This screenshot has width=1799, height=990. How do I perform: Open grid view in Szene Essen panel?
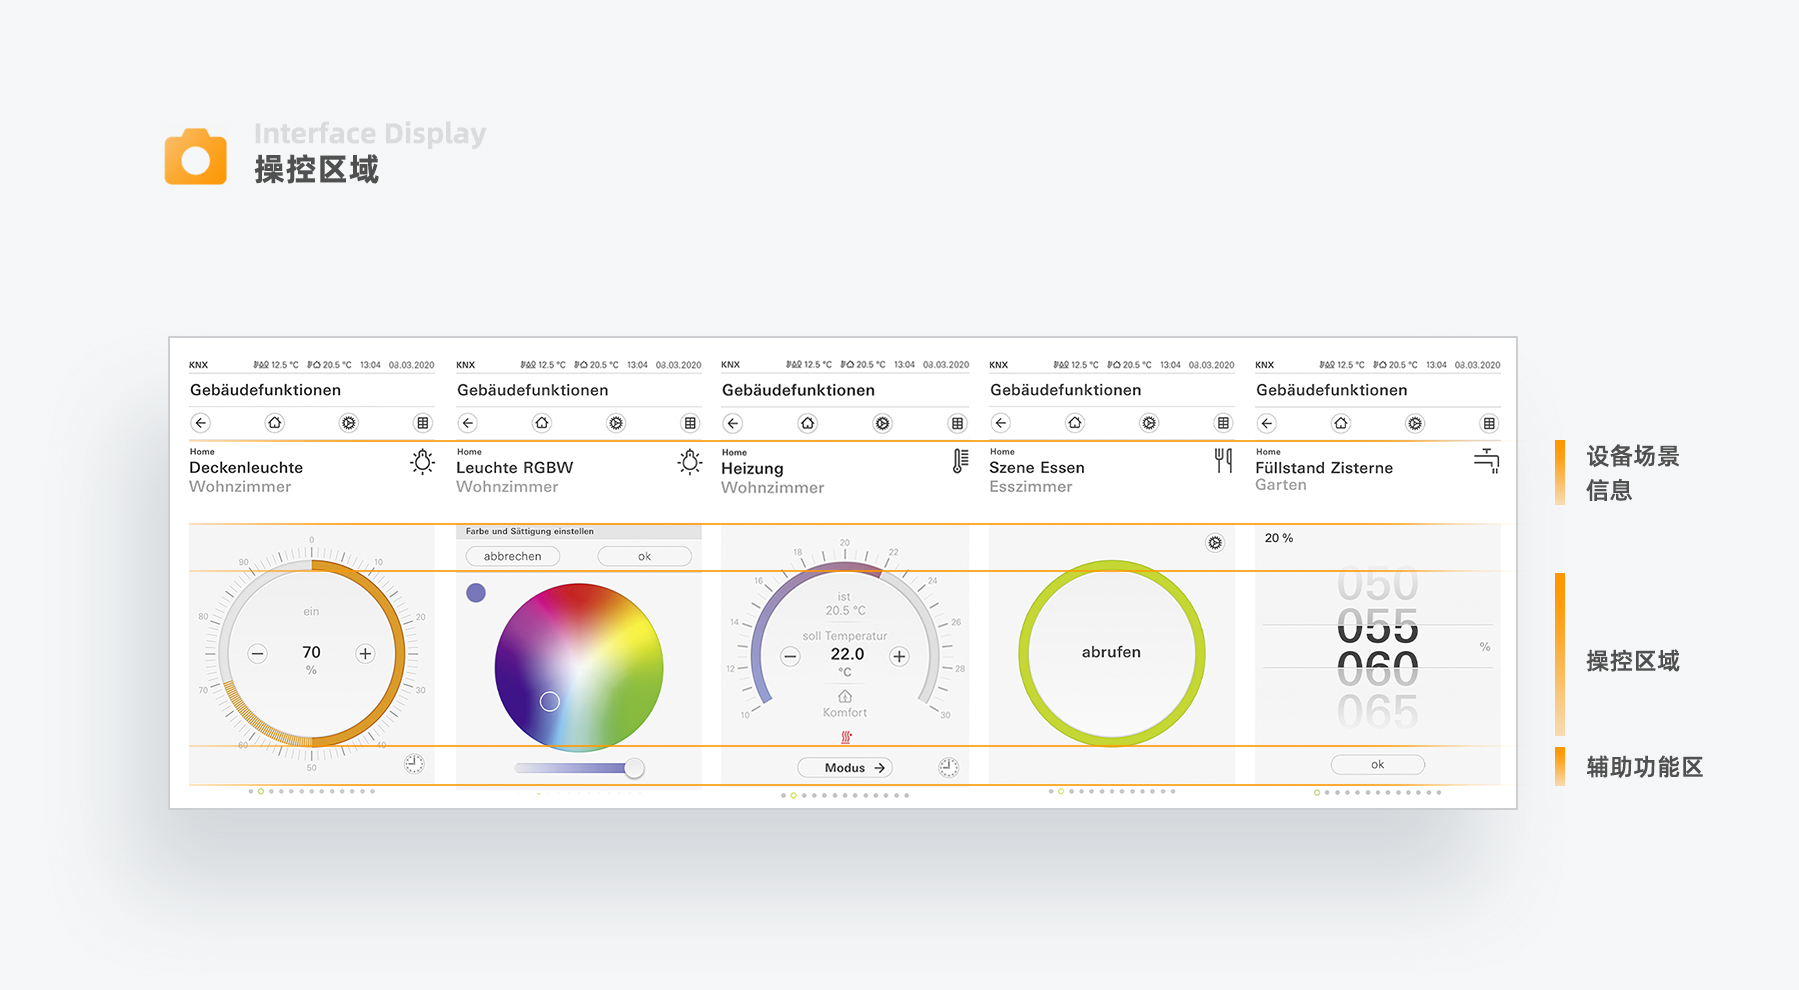click(x=1223, y=423)
